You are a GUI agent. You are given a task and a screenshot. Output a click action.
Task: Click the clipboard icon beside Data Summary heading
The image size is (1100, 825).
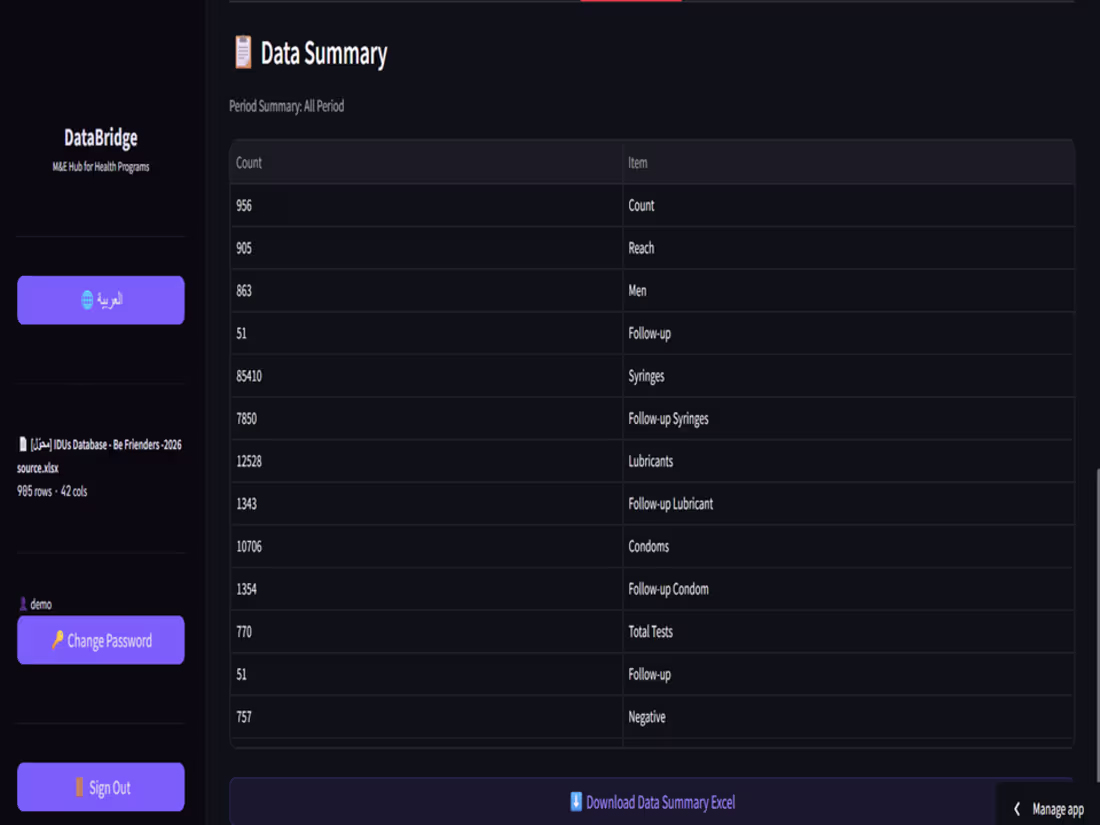pyautogui.click(x=243, y=53)
